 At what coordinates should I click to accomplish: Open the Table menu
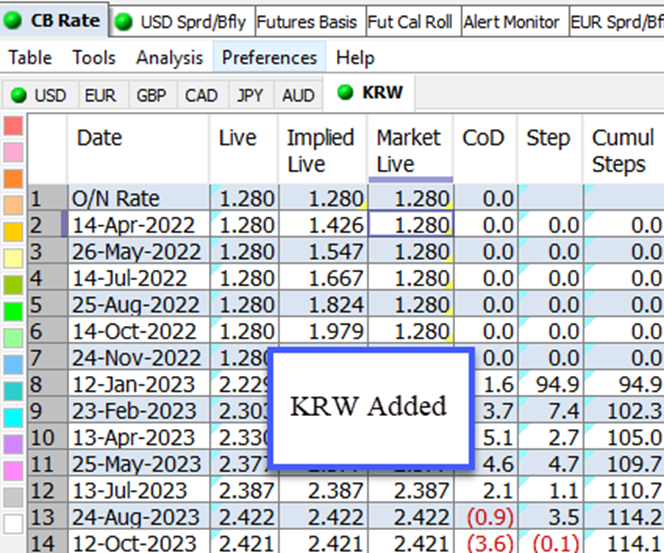click(x=30, y=58)
